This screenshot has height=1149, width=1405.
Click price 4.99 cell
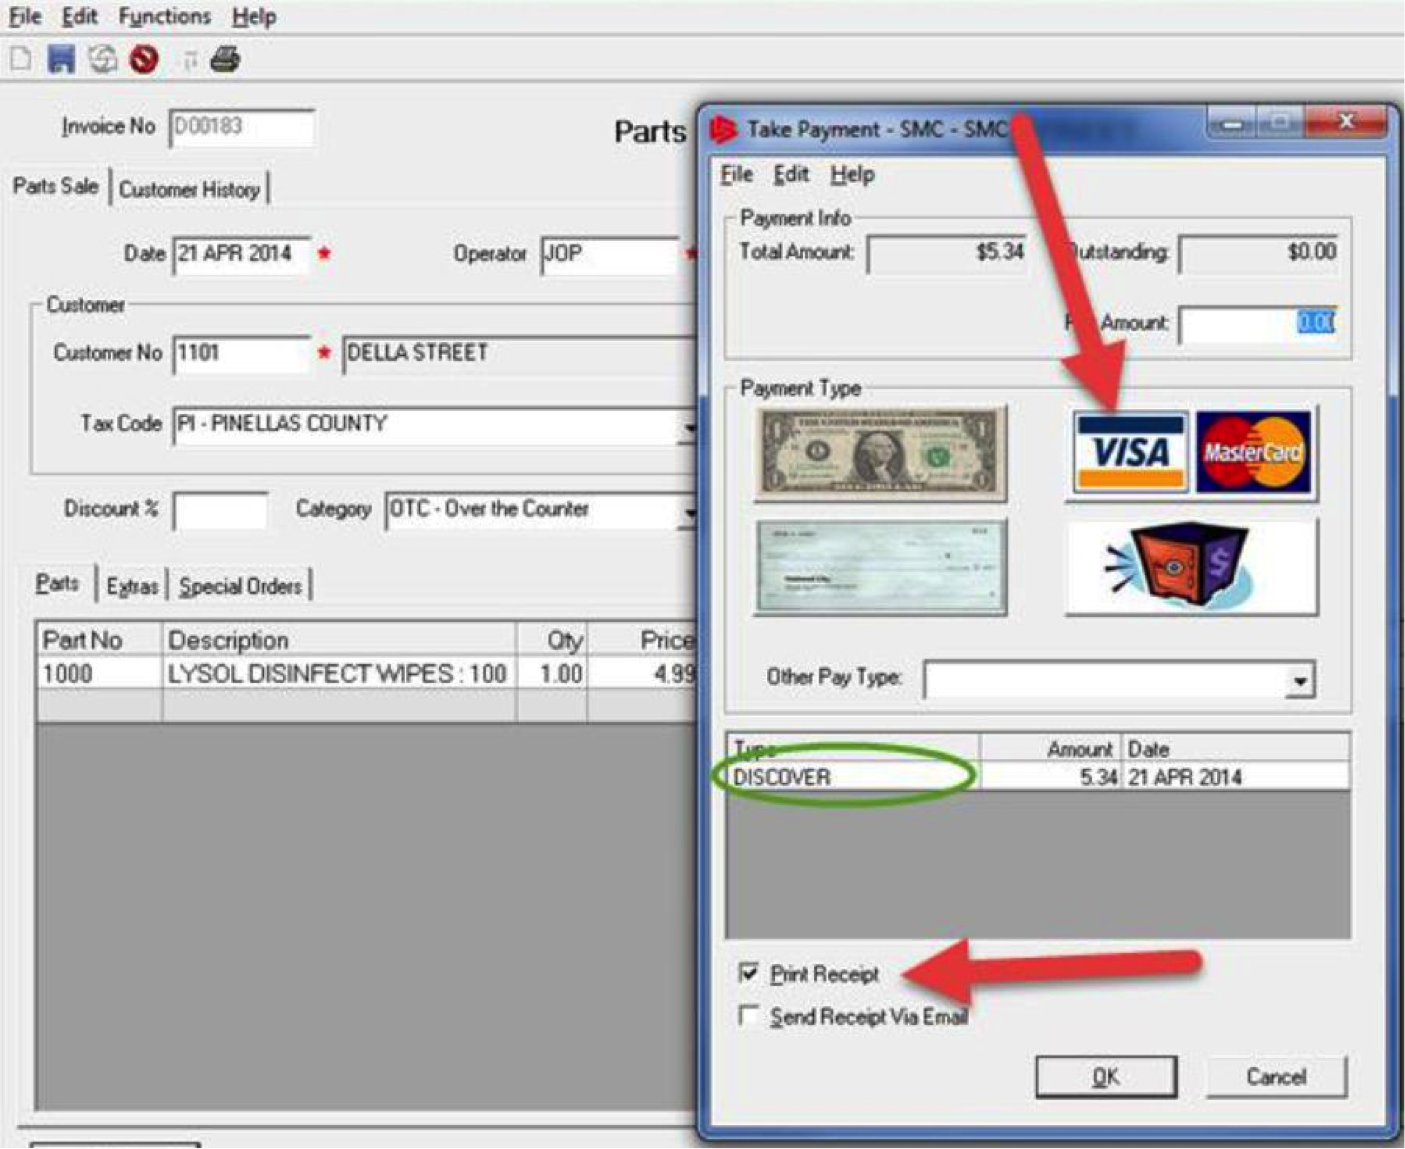click(642, 674)
